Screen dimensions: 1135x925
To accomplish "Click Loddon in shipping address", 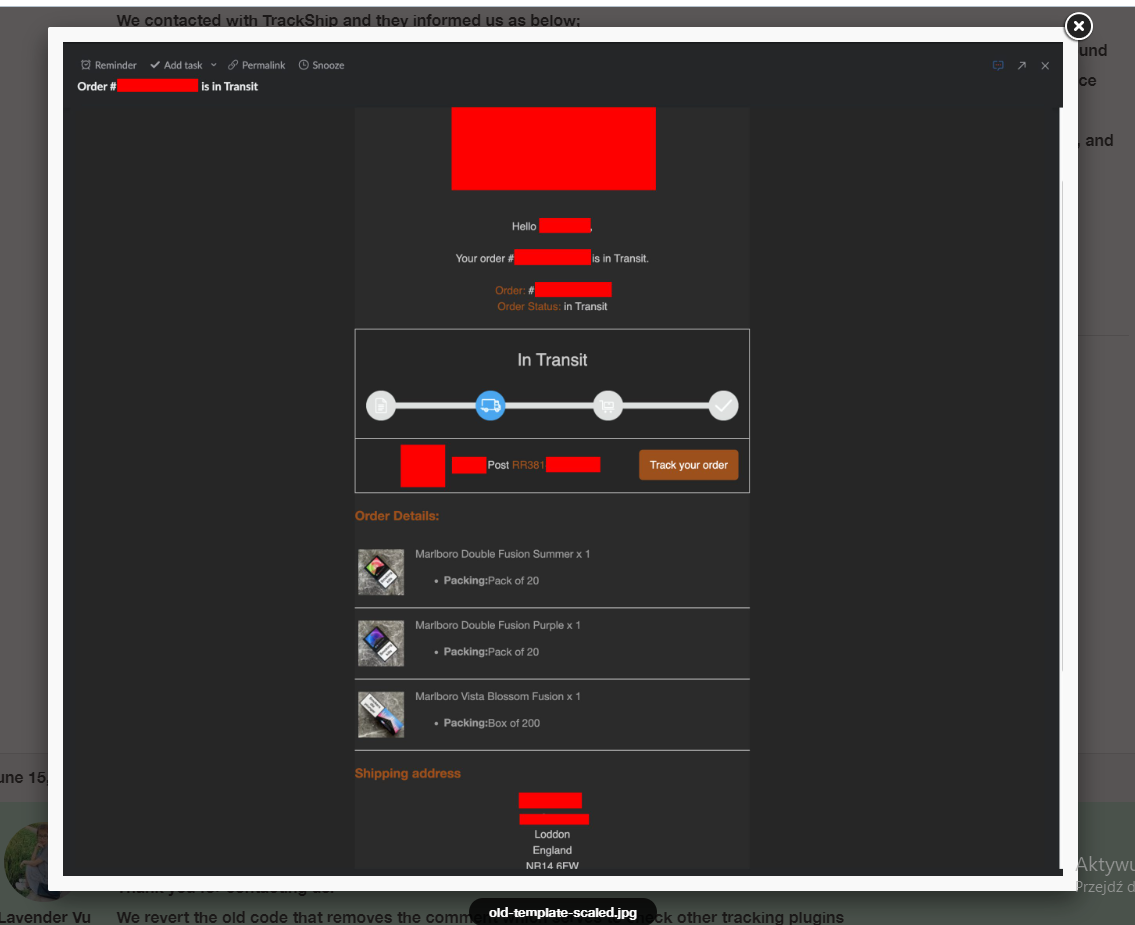I will [x=552, y=835].
